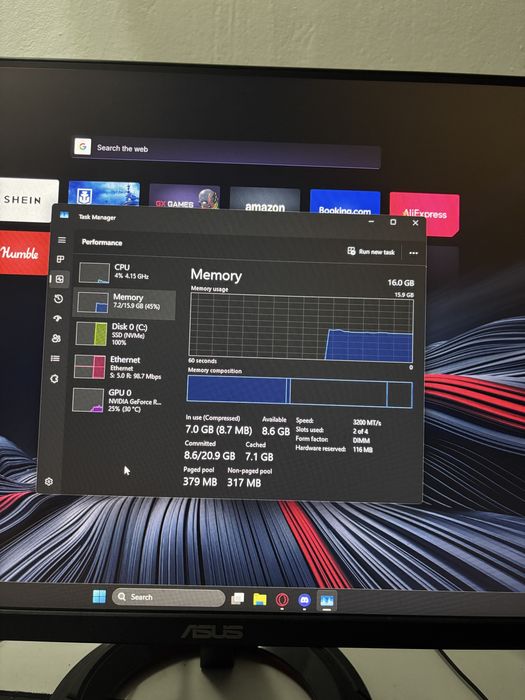Click the taskbar Search box

click(168, 597)
